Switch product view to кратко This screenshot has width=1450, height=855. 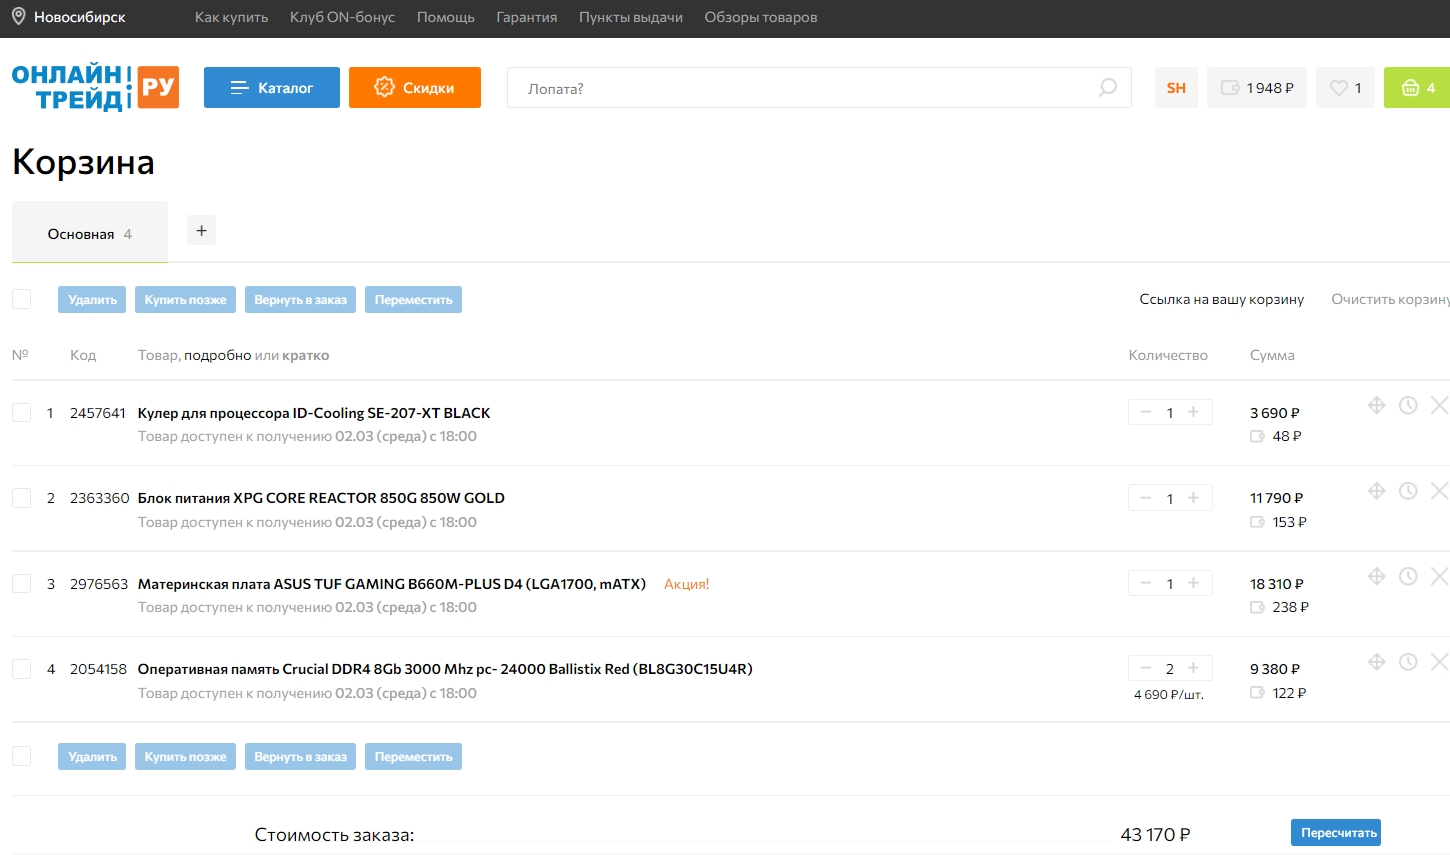(x=306, y=355)
